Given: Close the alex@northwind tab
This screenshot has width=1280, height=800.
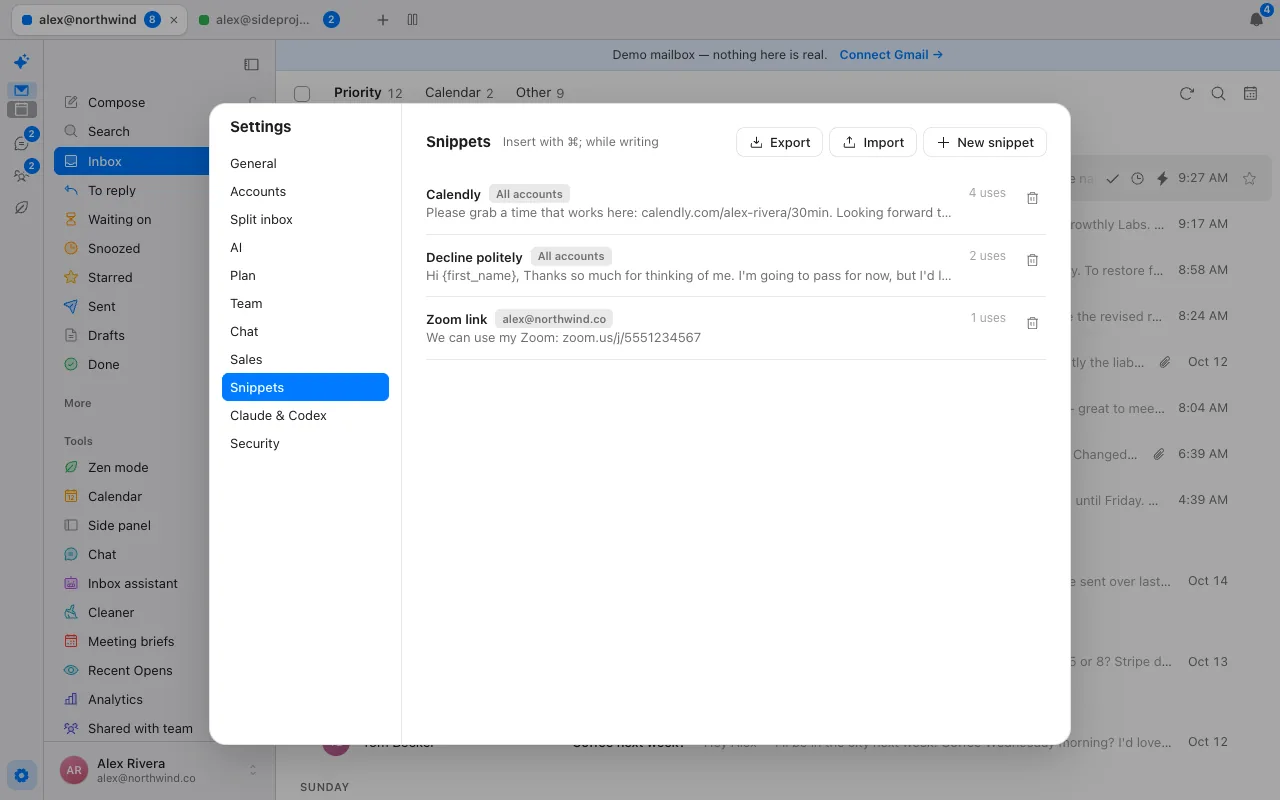Looking at the screenshot, I should tap(175, 20).
